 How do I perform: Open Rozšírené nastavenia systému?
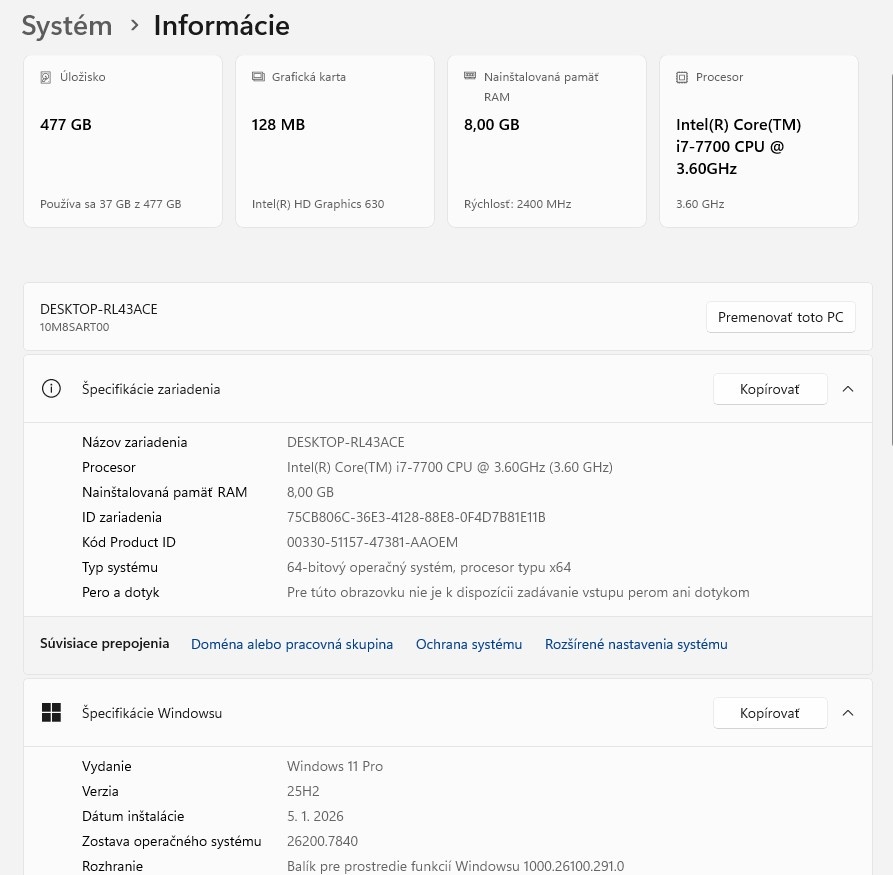click(636, 644)
